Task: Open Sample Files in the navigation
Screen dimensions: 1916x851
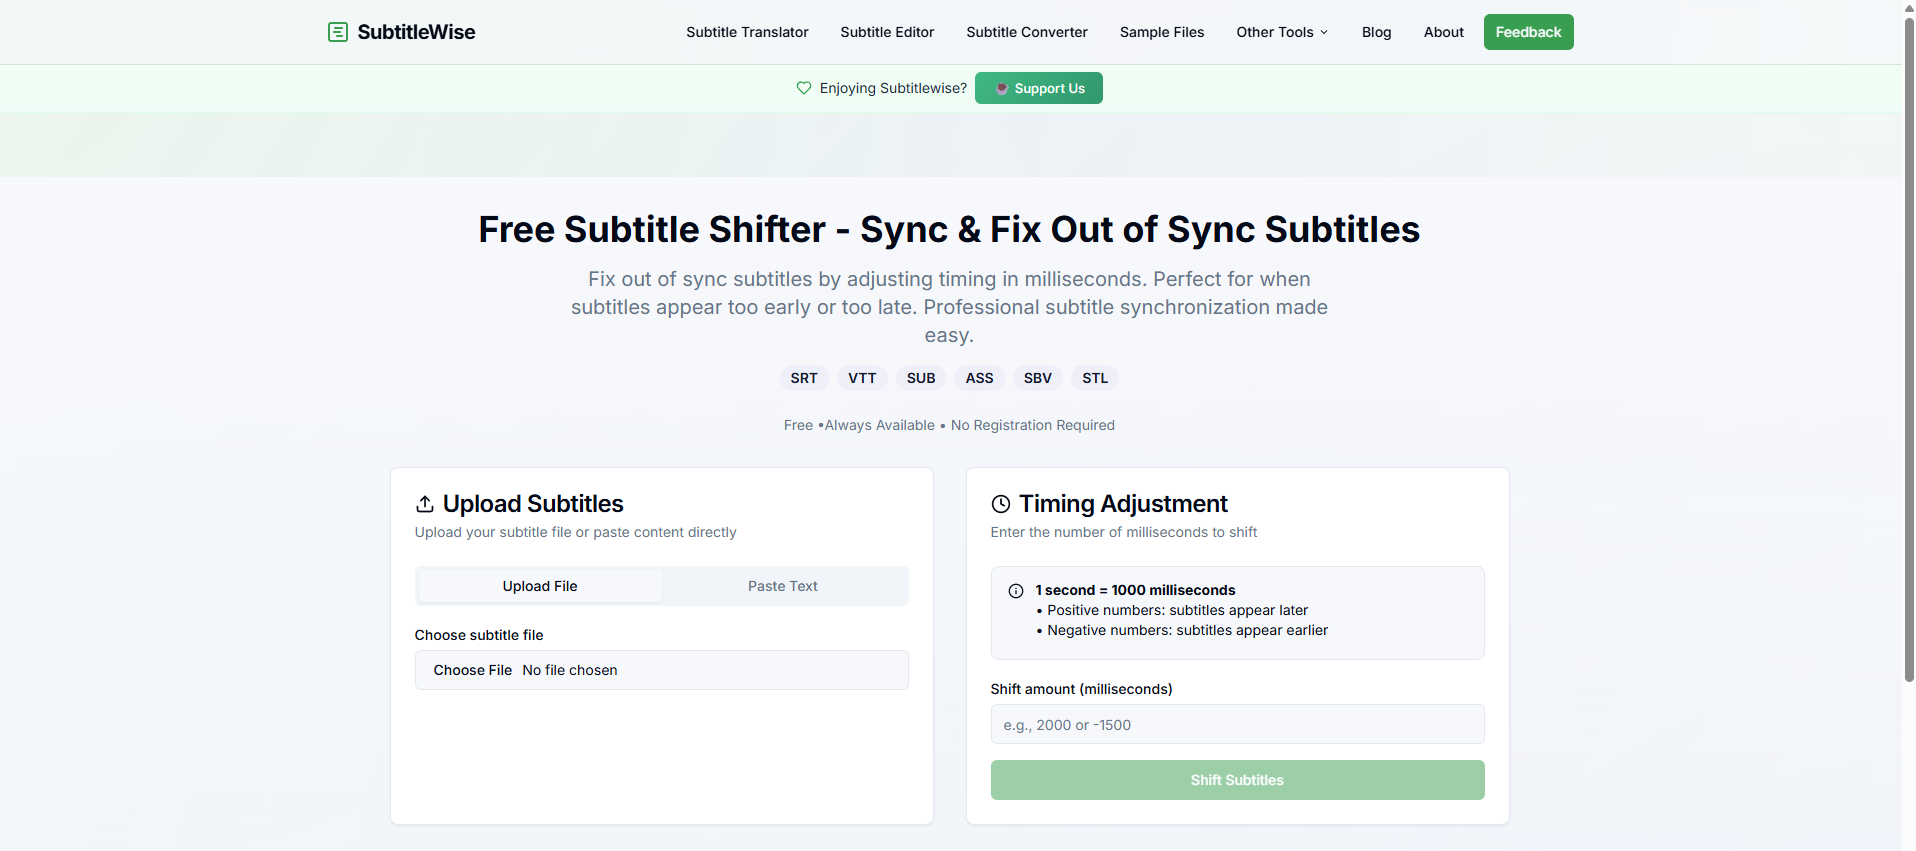Action: [1162, 32]
